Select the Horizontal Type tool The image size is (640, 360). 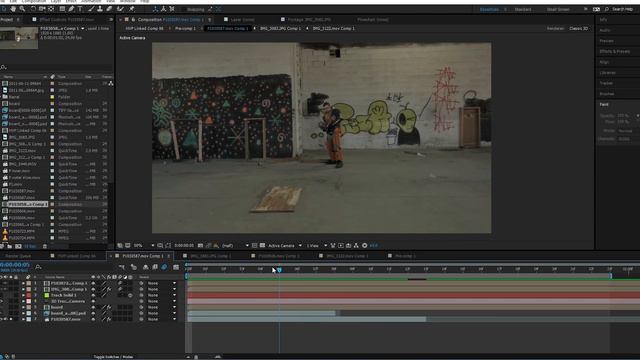pyautogui.click(x=80, y=9)
